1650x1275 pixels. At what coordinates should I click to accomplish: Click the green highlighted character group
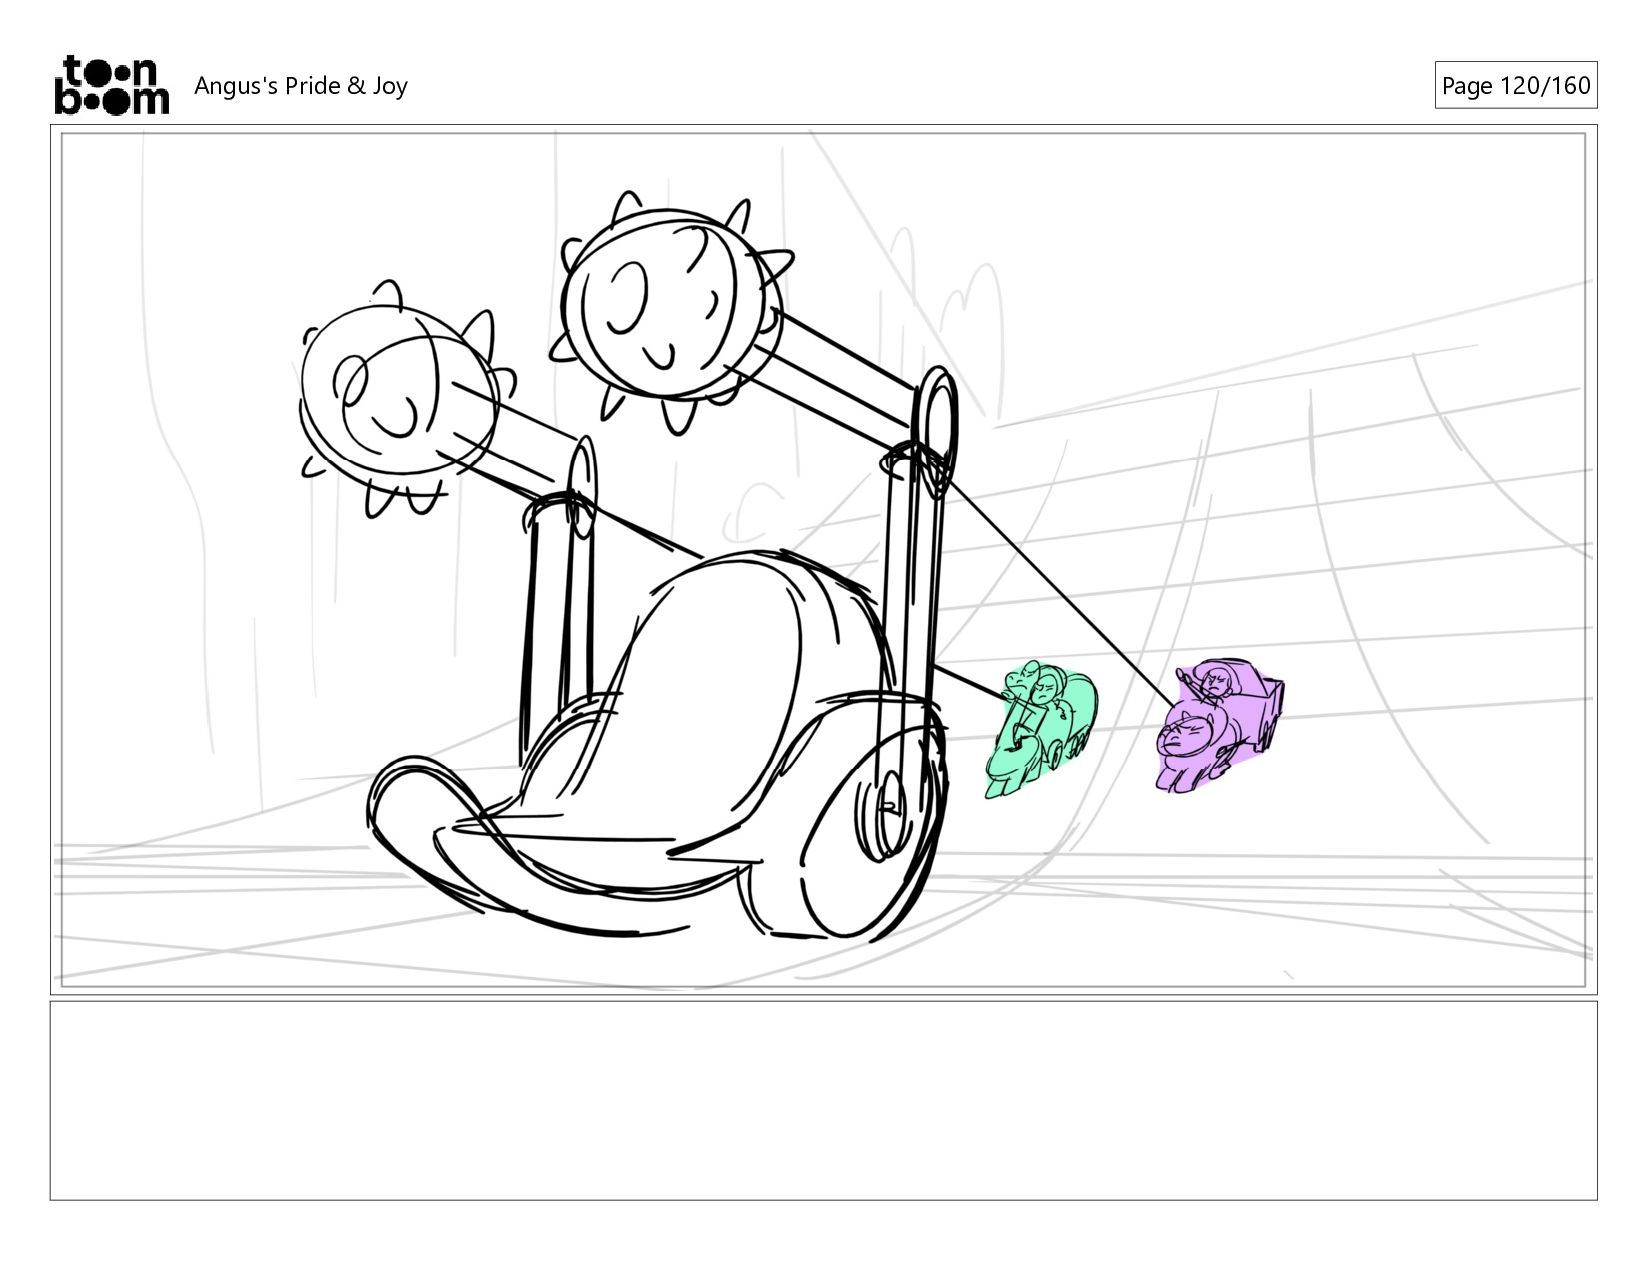pyautogui.click(x=1040, y=730)
